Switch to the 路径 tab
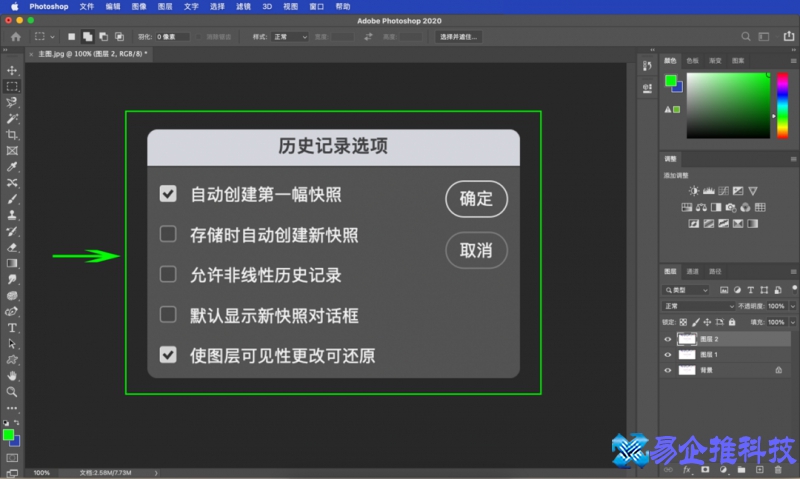 (x=715, y=271)
